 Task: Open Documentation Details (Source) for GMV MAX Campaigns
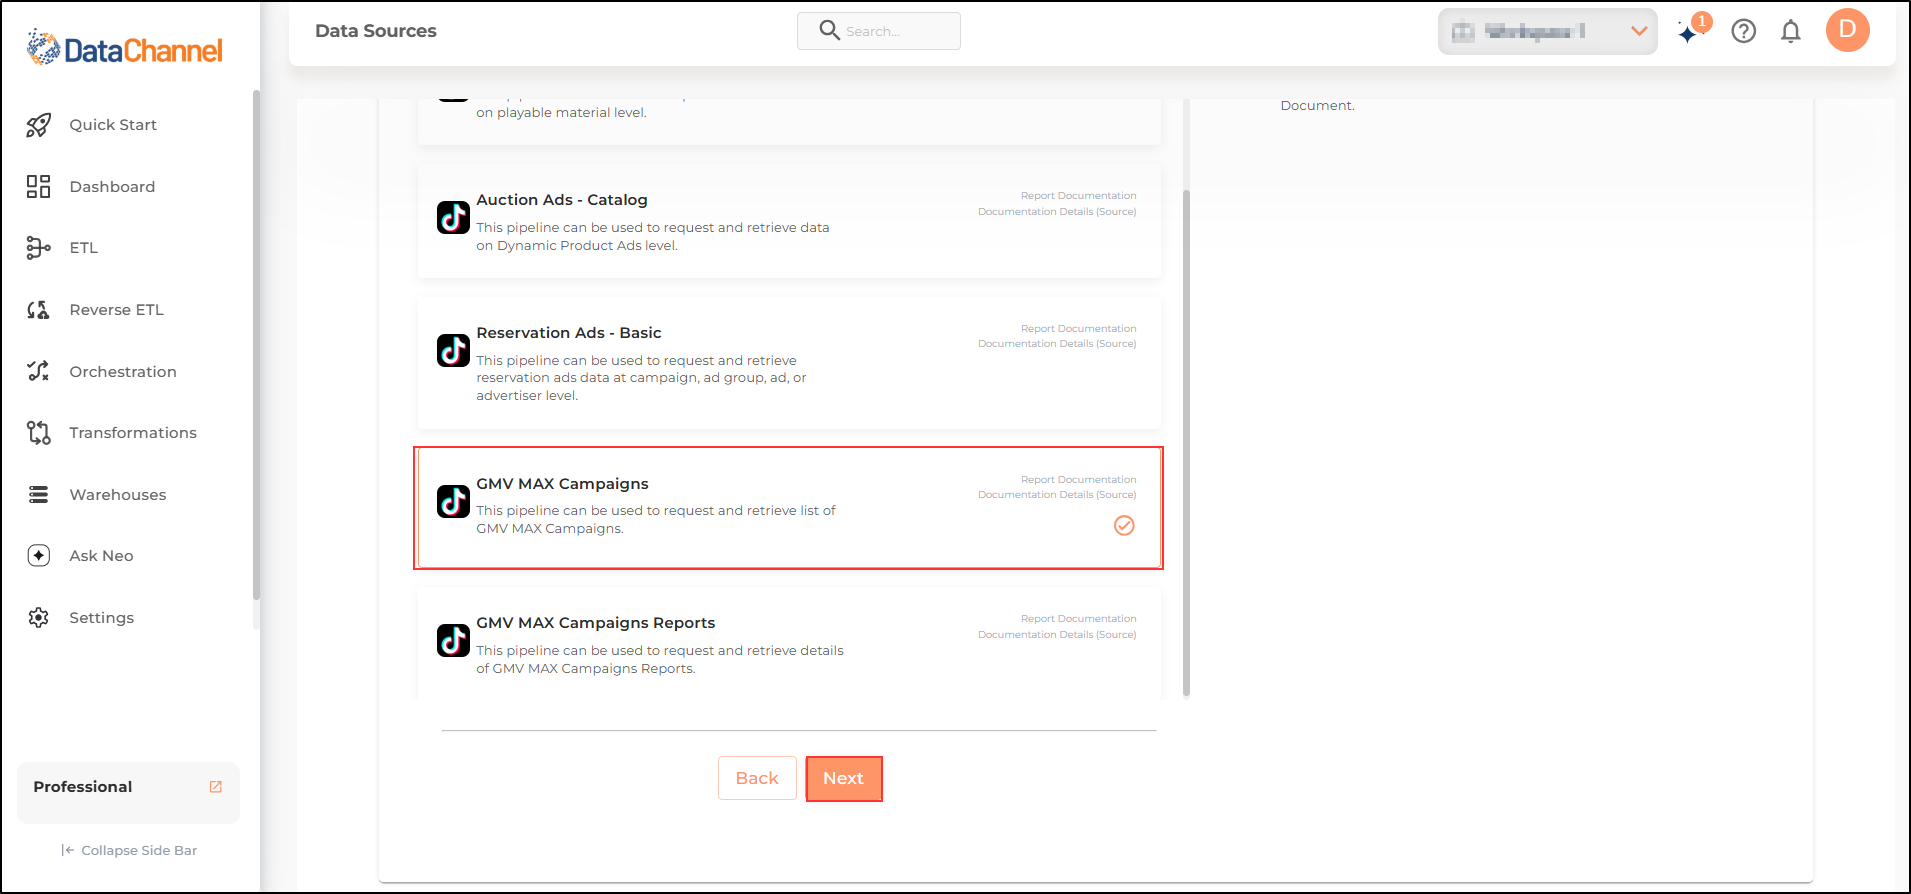pyautogui.click(x=1057, y=495)
